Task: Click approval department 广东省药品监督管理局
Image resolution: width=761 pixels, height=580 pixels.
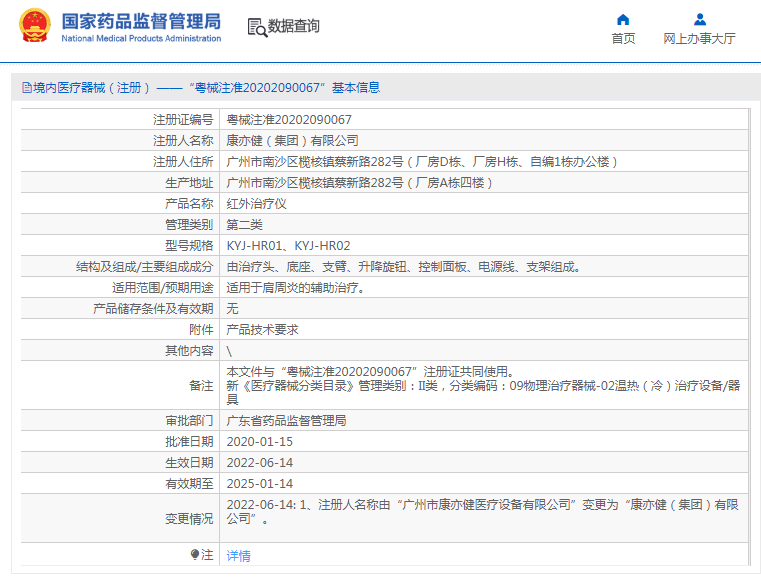Action: click(x=286, y=421)
